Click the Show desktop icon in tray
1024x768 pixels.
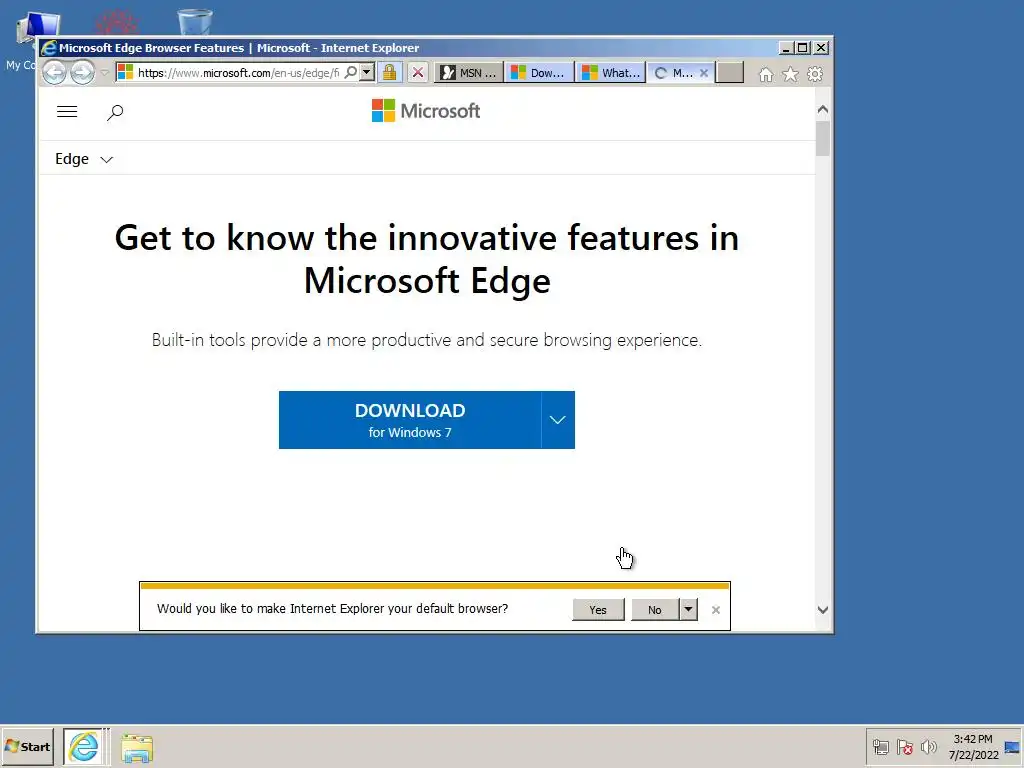(x=1012, y=747)
